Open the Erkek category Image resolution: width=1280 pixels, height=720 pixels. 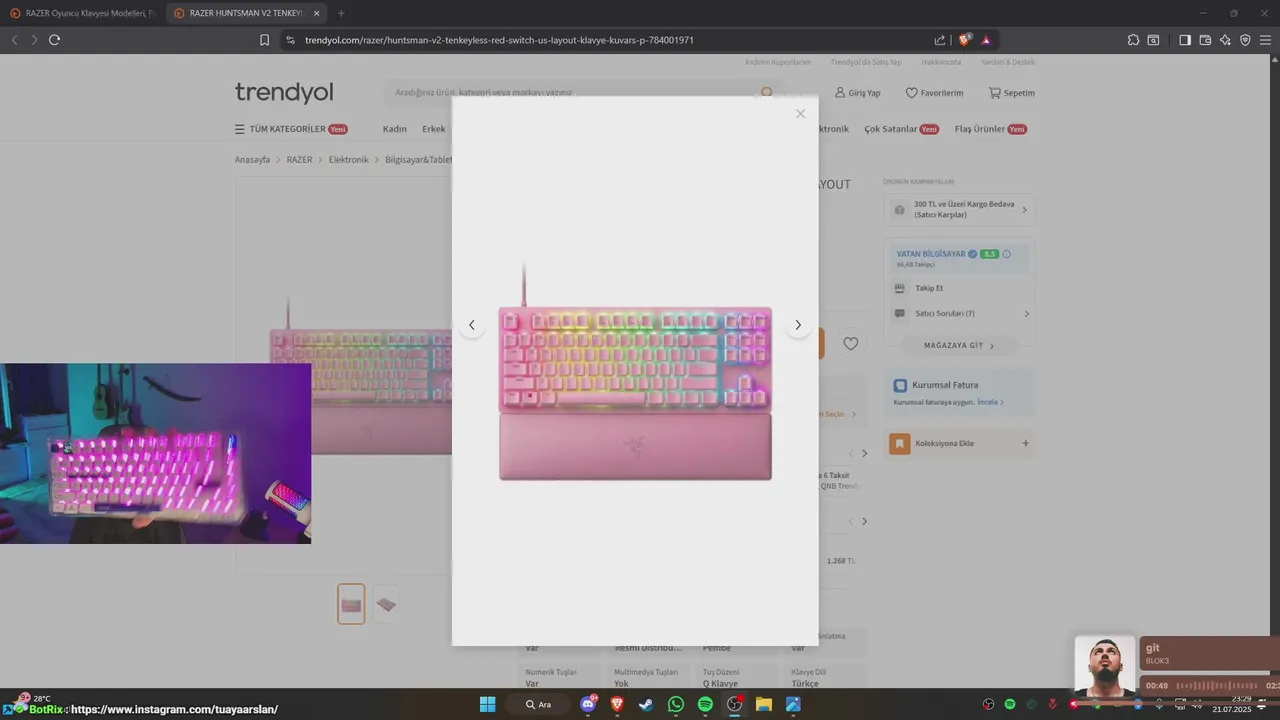434,129
